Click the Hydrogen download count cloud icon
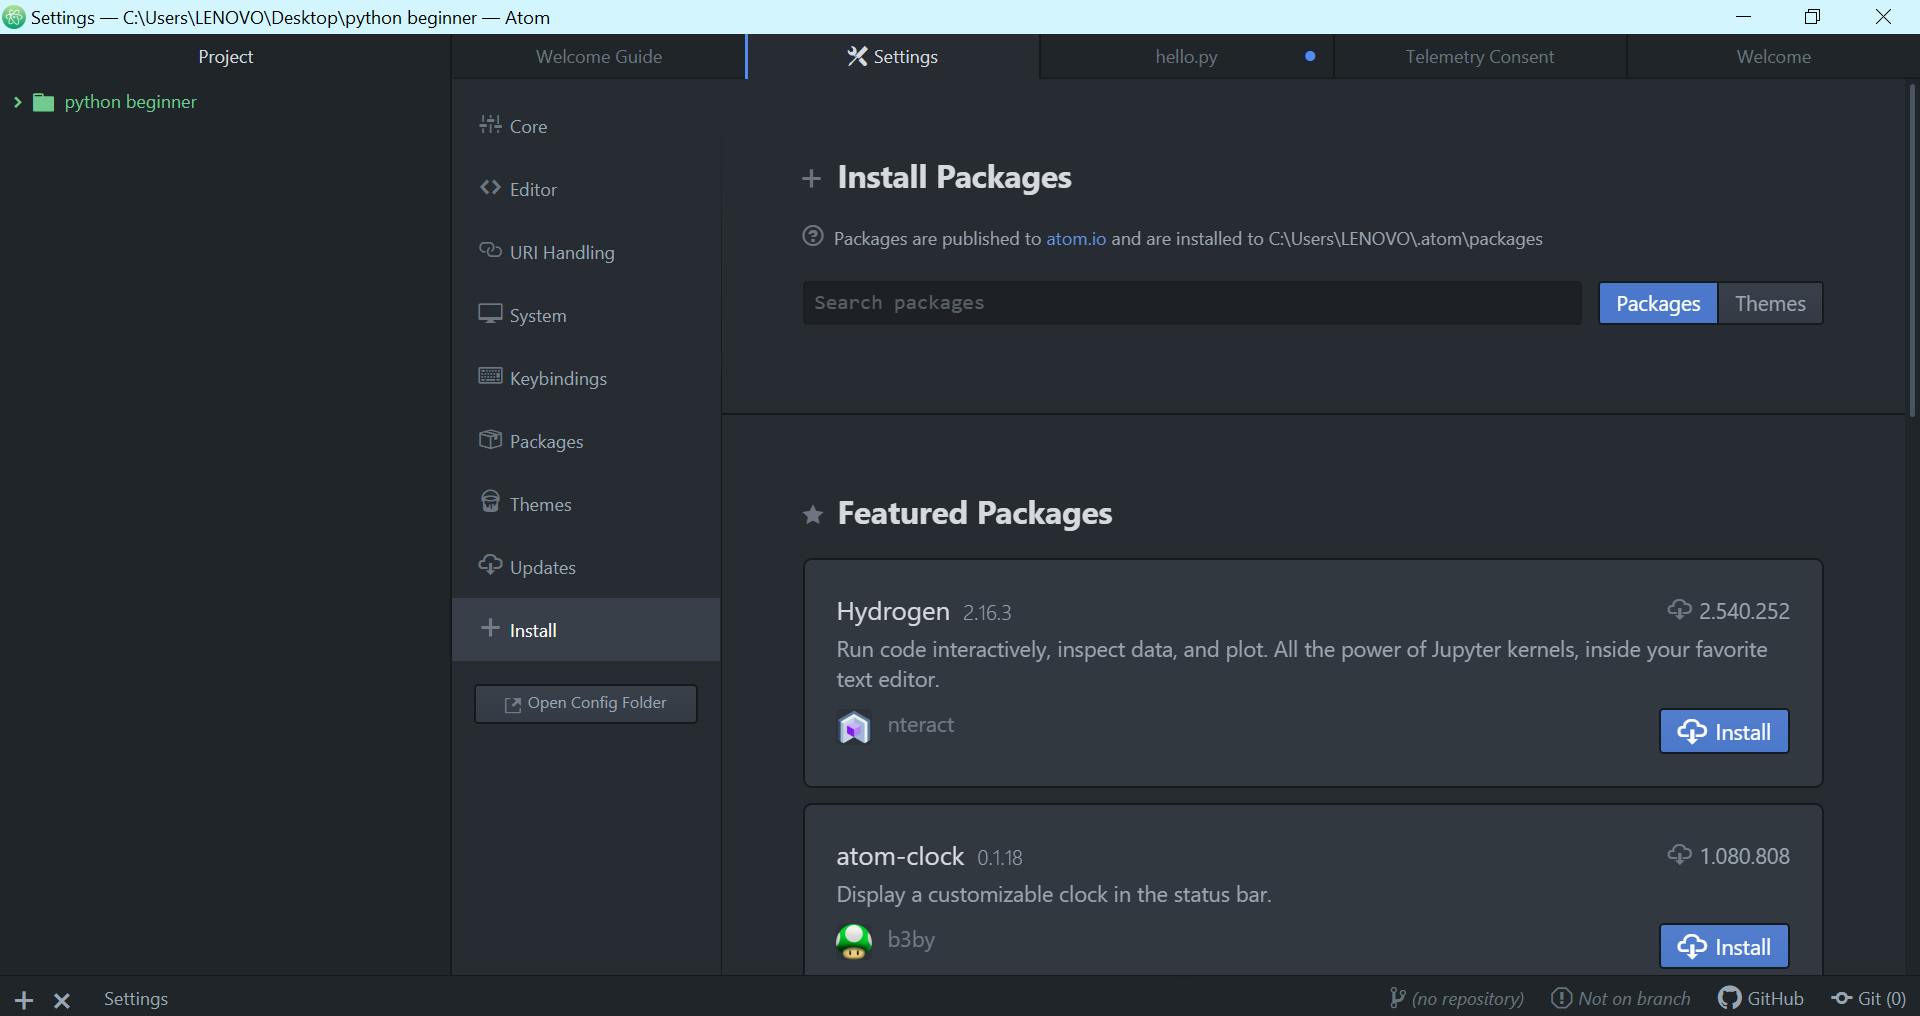The width and height of the screenshot is (1920, 1016). tap(1679, 609)
